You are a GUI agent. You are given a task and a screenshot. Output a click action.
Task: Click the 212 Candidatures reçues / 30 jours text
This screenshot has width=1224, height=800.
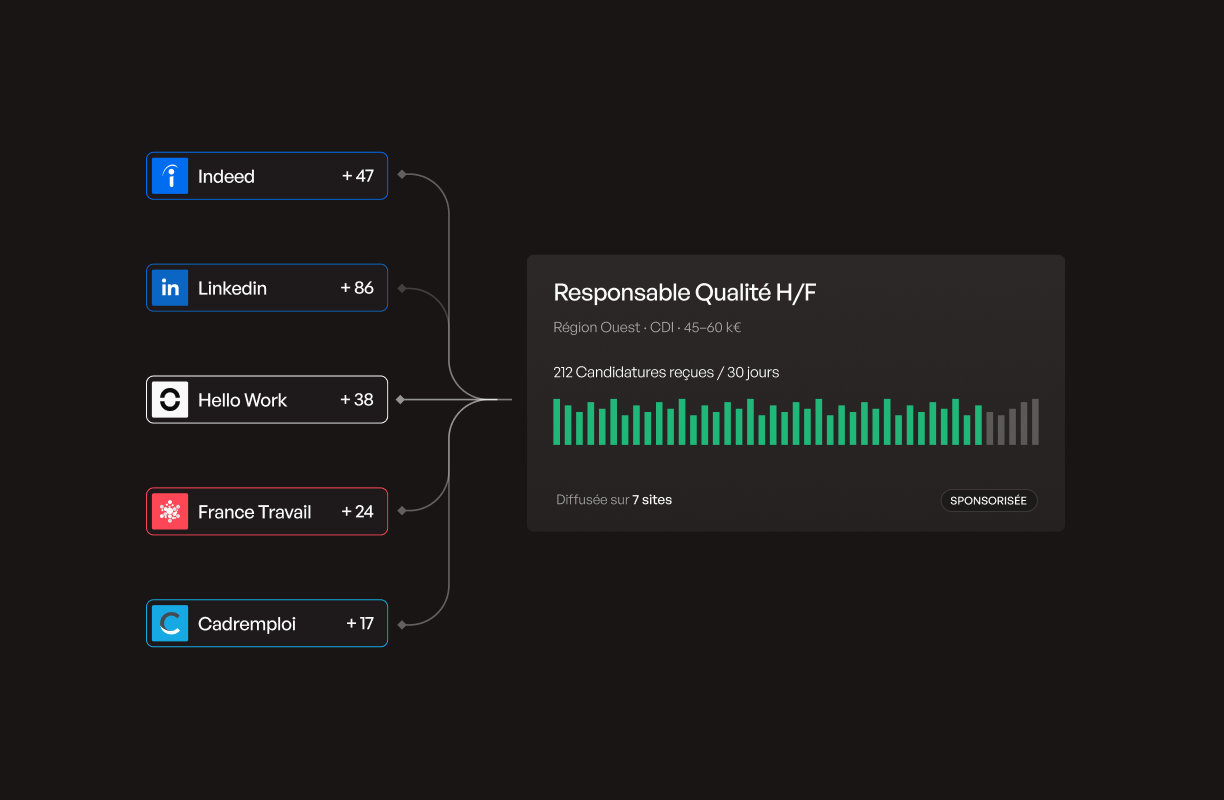[x=666, y=372]
